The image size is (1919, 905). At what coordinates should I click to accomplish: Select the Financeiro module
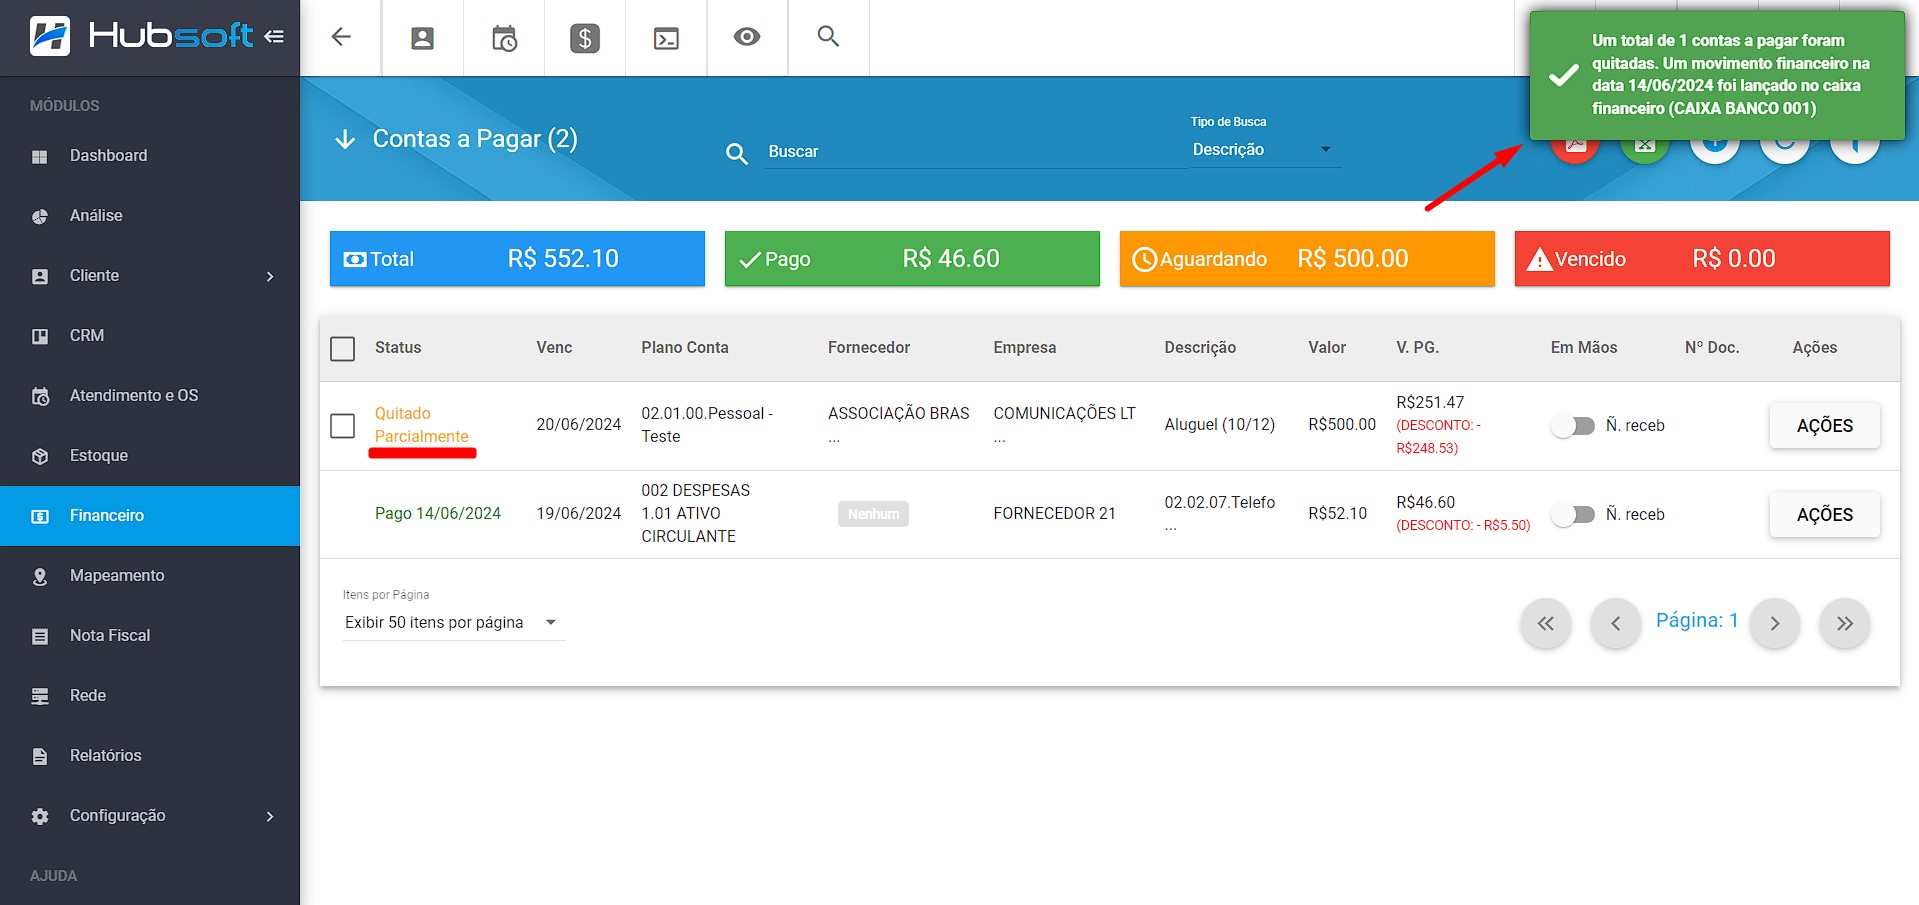pyautogui.click(x=150, y=516)
